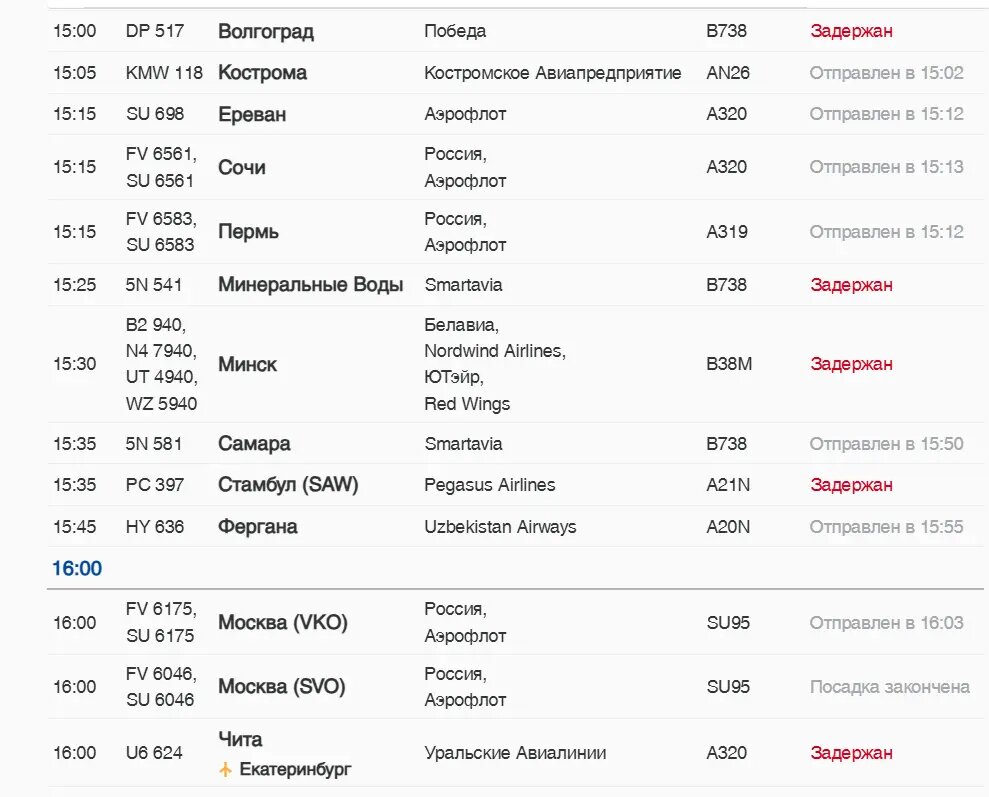Open the Москва (VKO) flight
The height and width of the screenshot is (797, 989).
282,623
